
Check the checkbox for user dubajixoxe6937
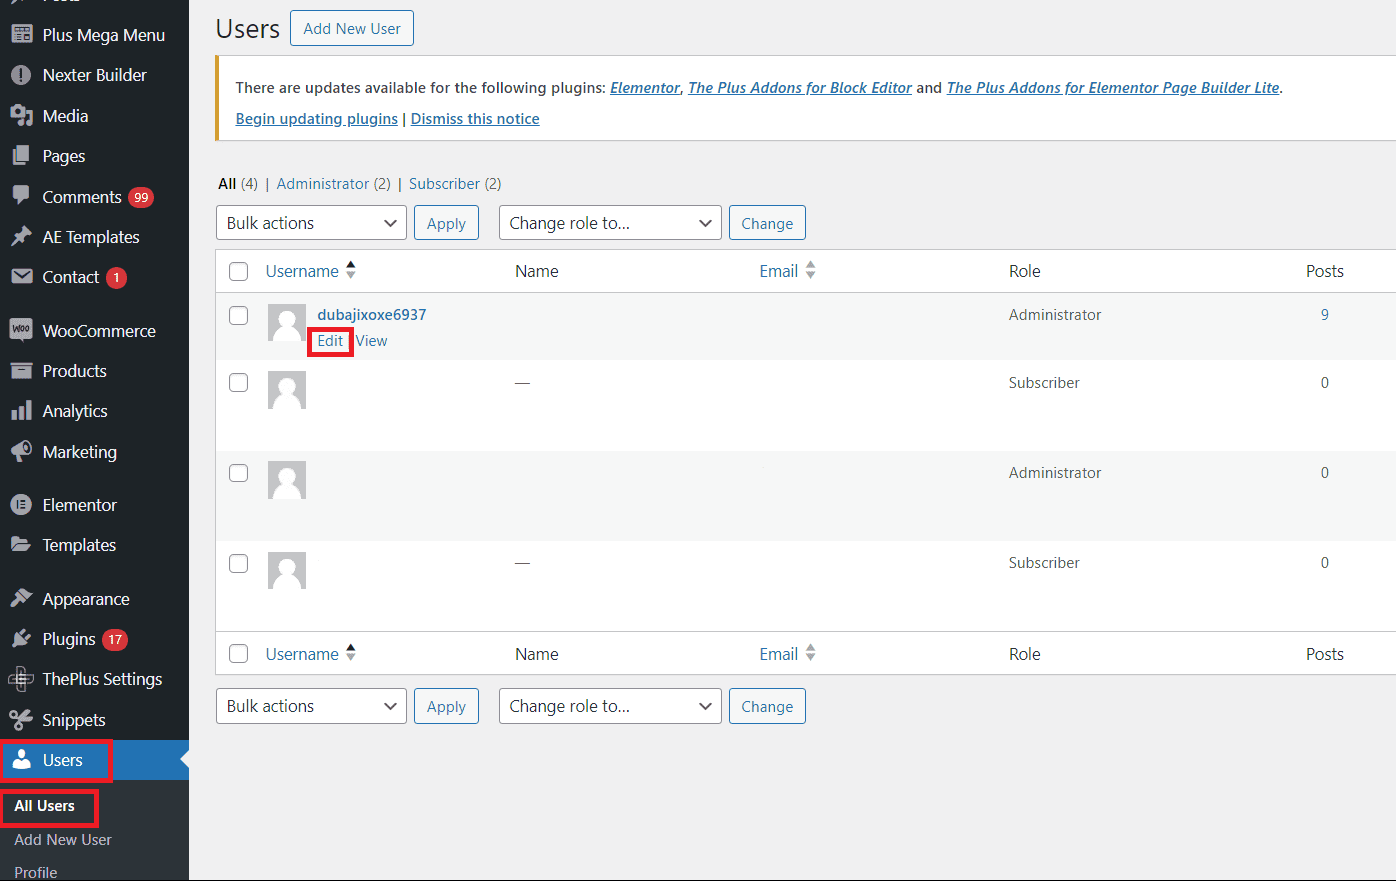238,315
